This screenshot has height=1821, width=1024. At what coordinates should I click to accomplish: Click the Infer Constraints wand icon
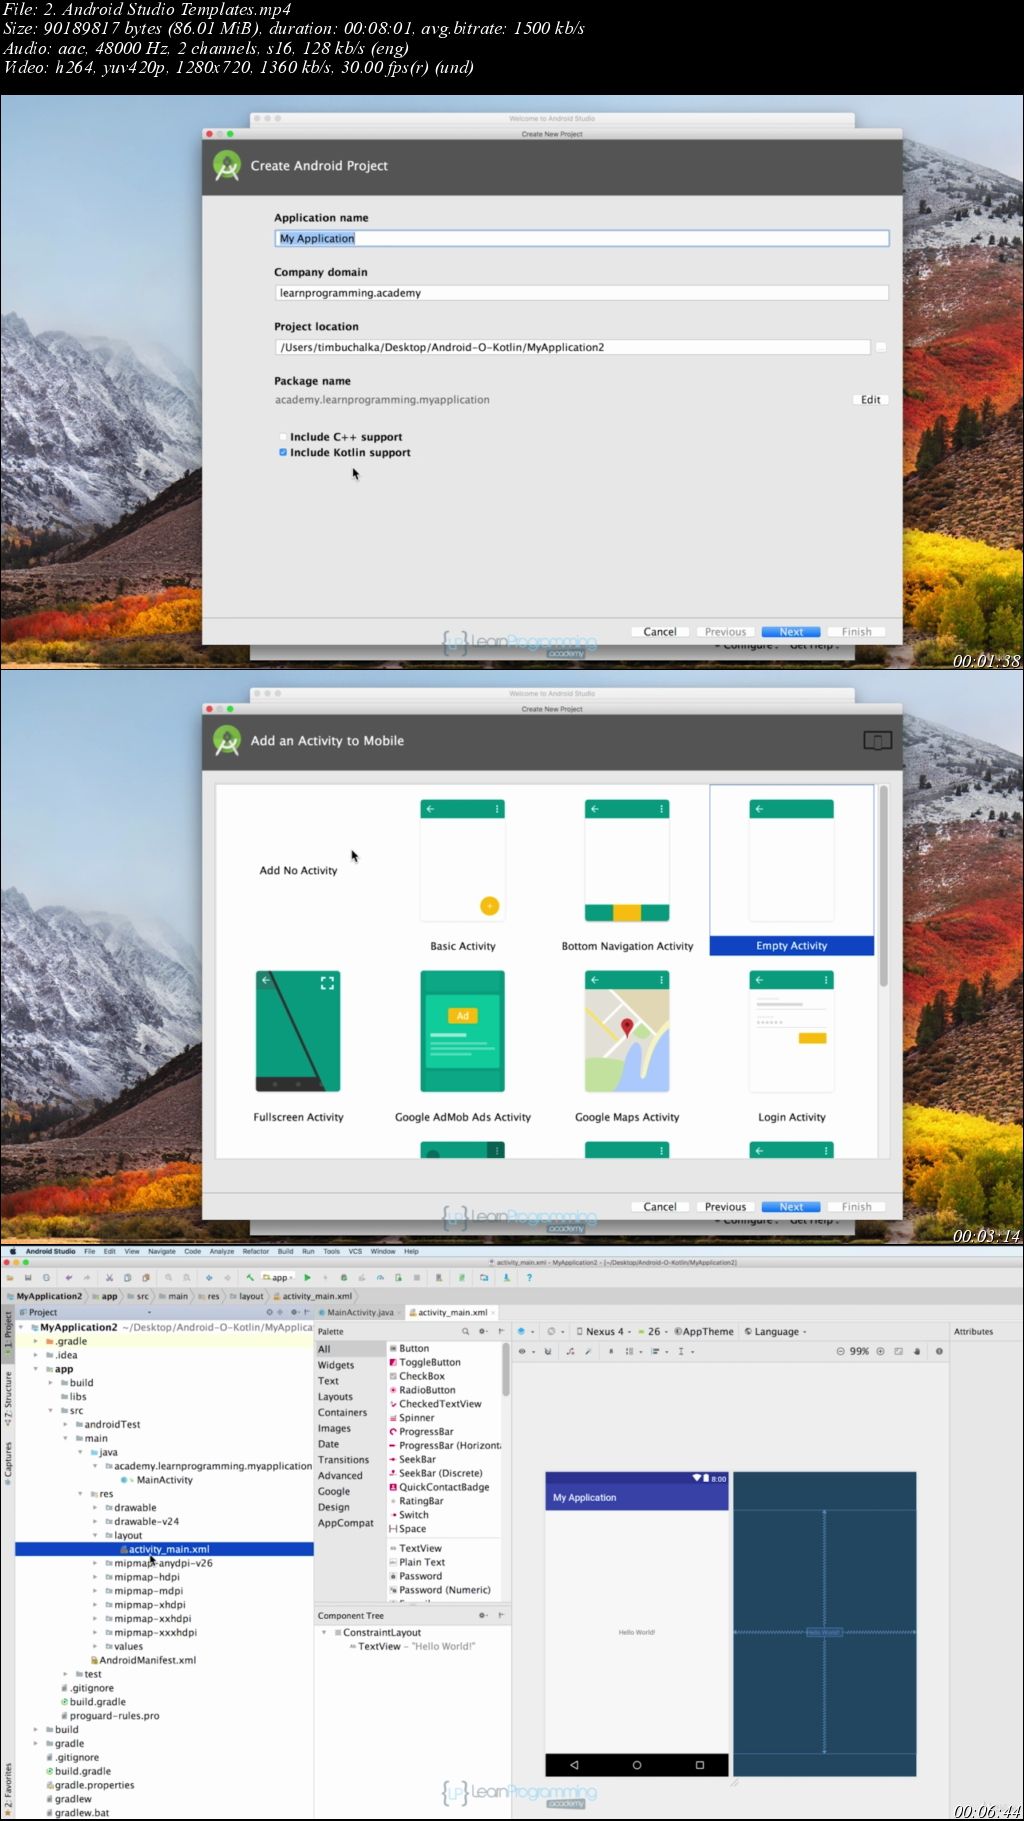(x=588, y=1351)
